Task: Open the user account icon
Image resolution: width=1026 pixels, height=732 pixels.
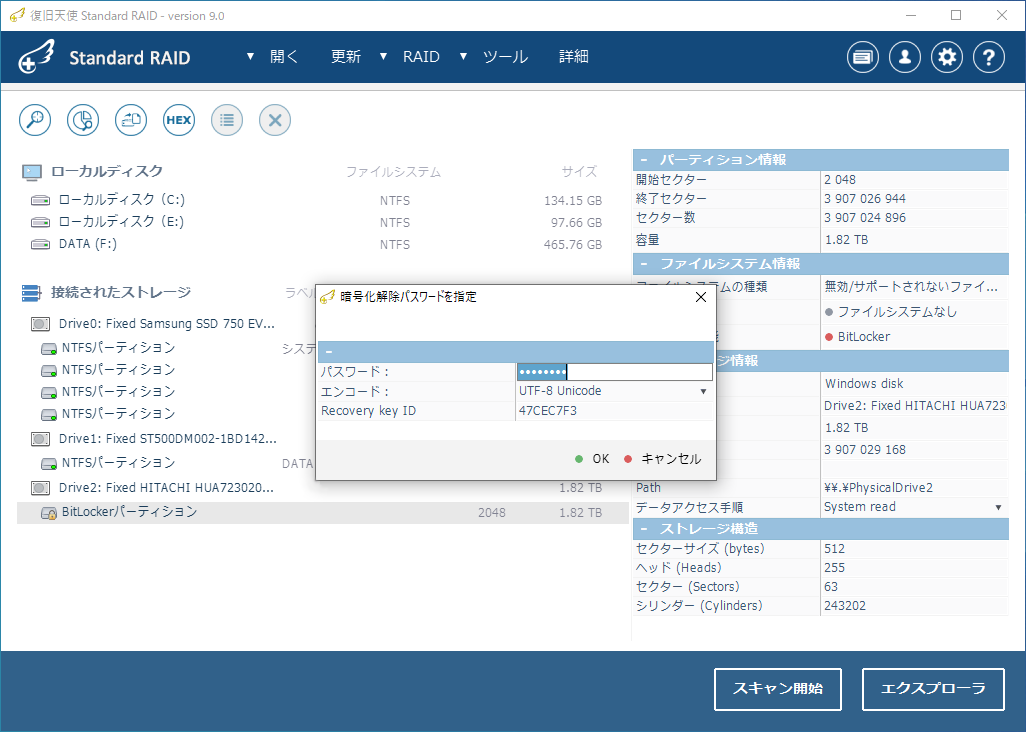Action: 905,58
